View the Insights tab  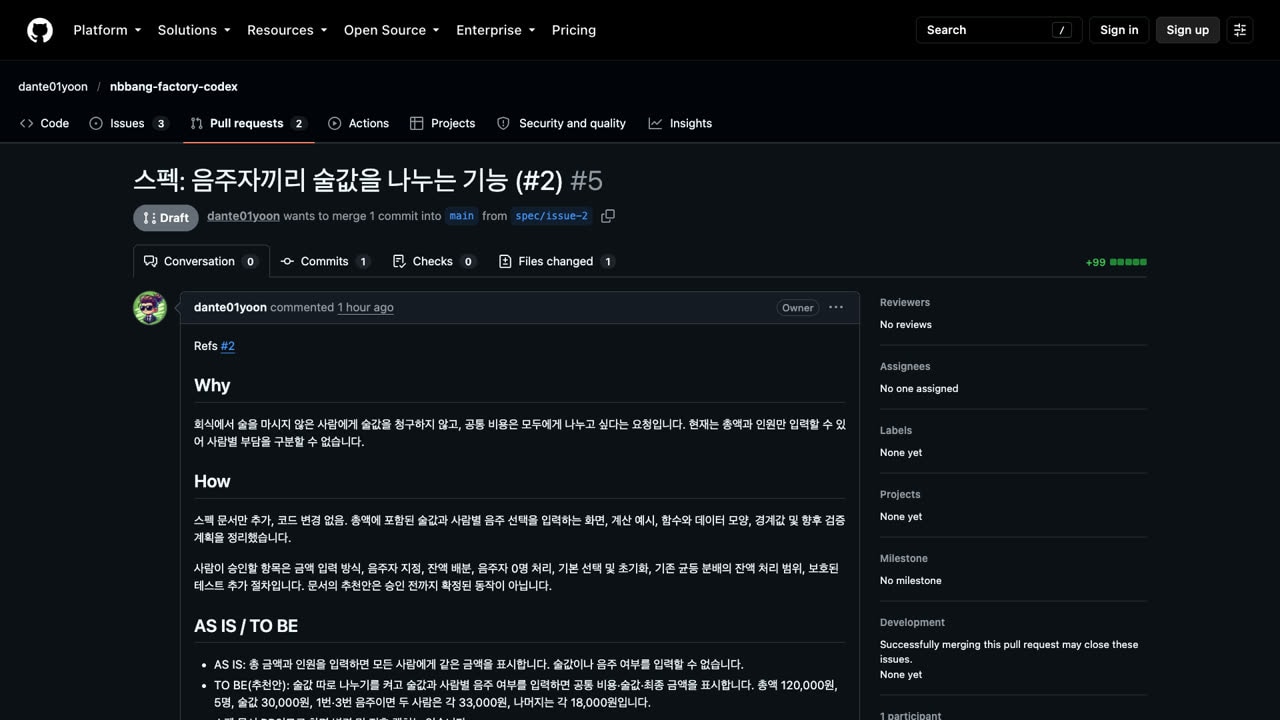pos(680,123)
